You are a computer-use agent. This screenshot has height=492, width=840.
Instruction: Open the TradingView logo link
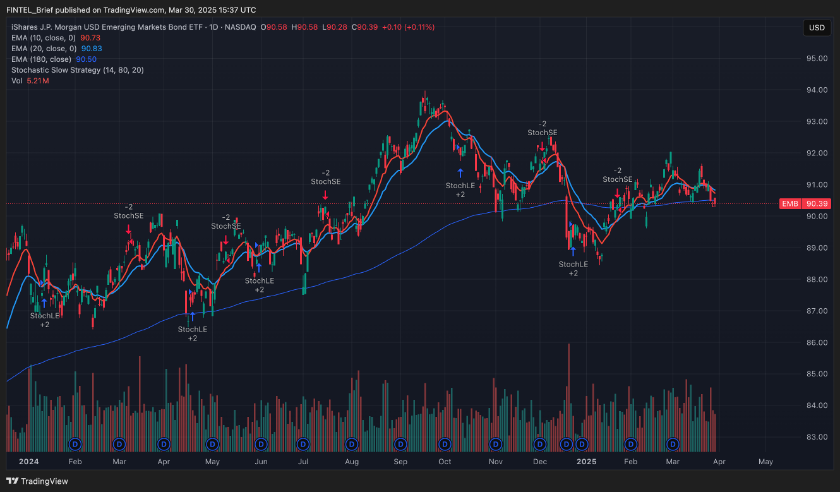[37, 481]
